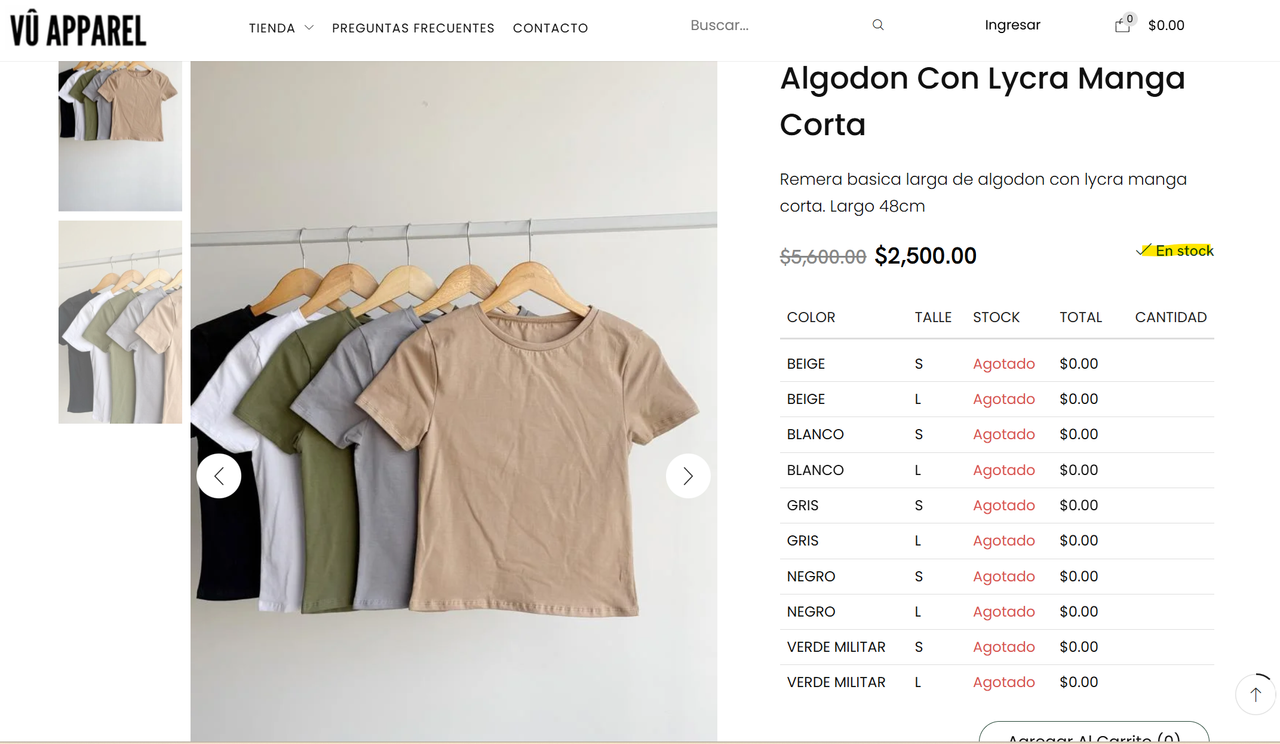
Task: Open the Contacto menu item
Action: tap(550, 28)
